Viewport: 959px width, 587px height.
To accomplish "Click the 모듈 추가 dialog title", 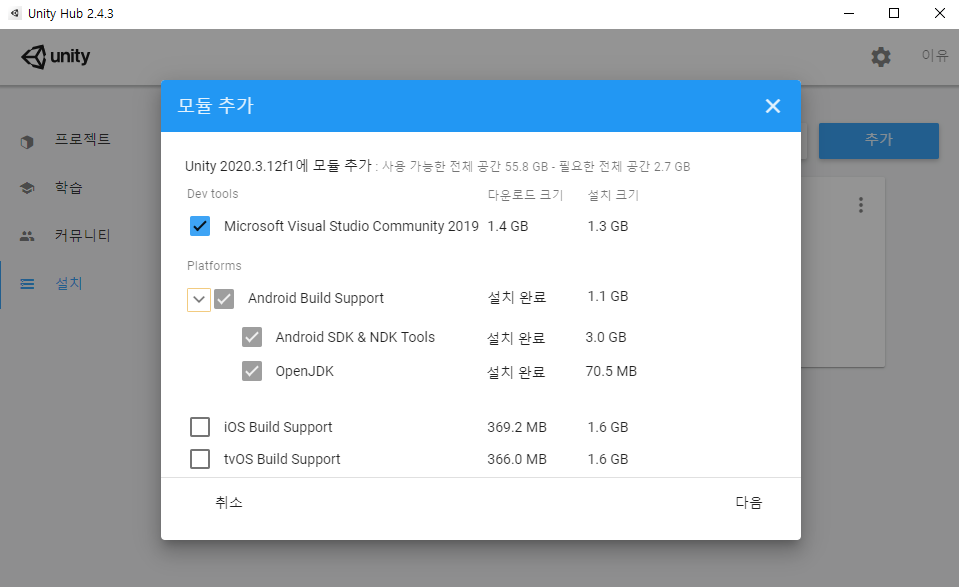I will coord(215,106).
